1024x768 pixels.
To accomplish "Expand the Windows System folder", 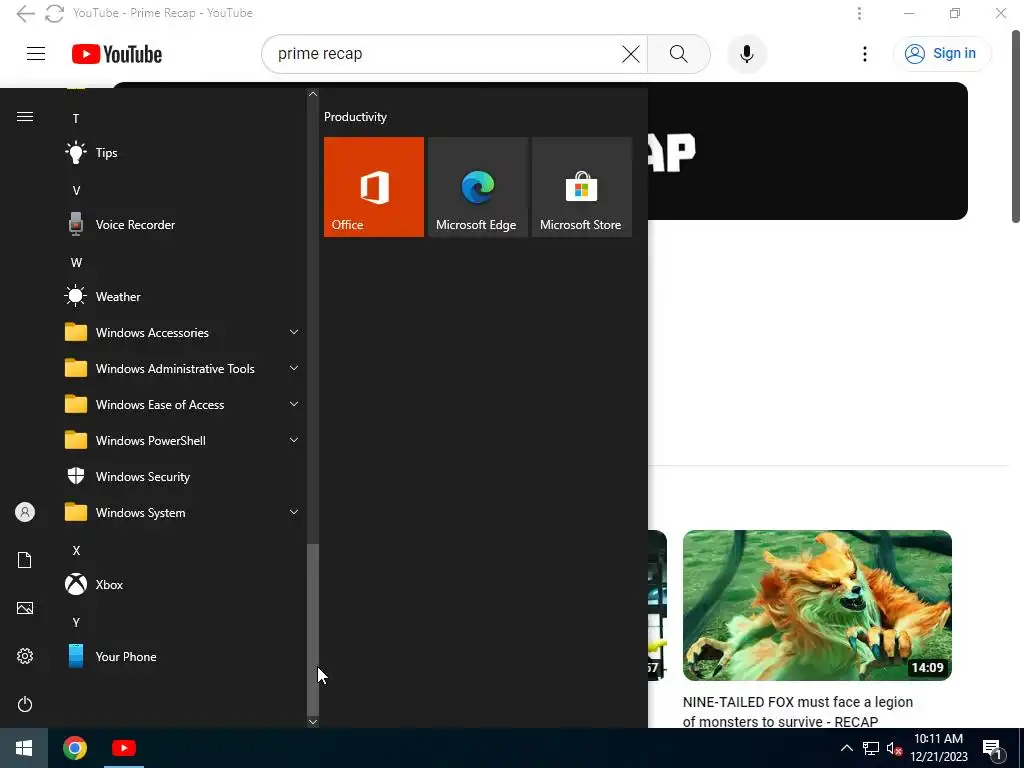I will 180,513.
